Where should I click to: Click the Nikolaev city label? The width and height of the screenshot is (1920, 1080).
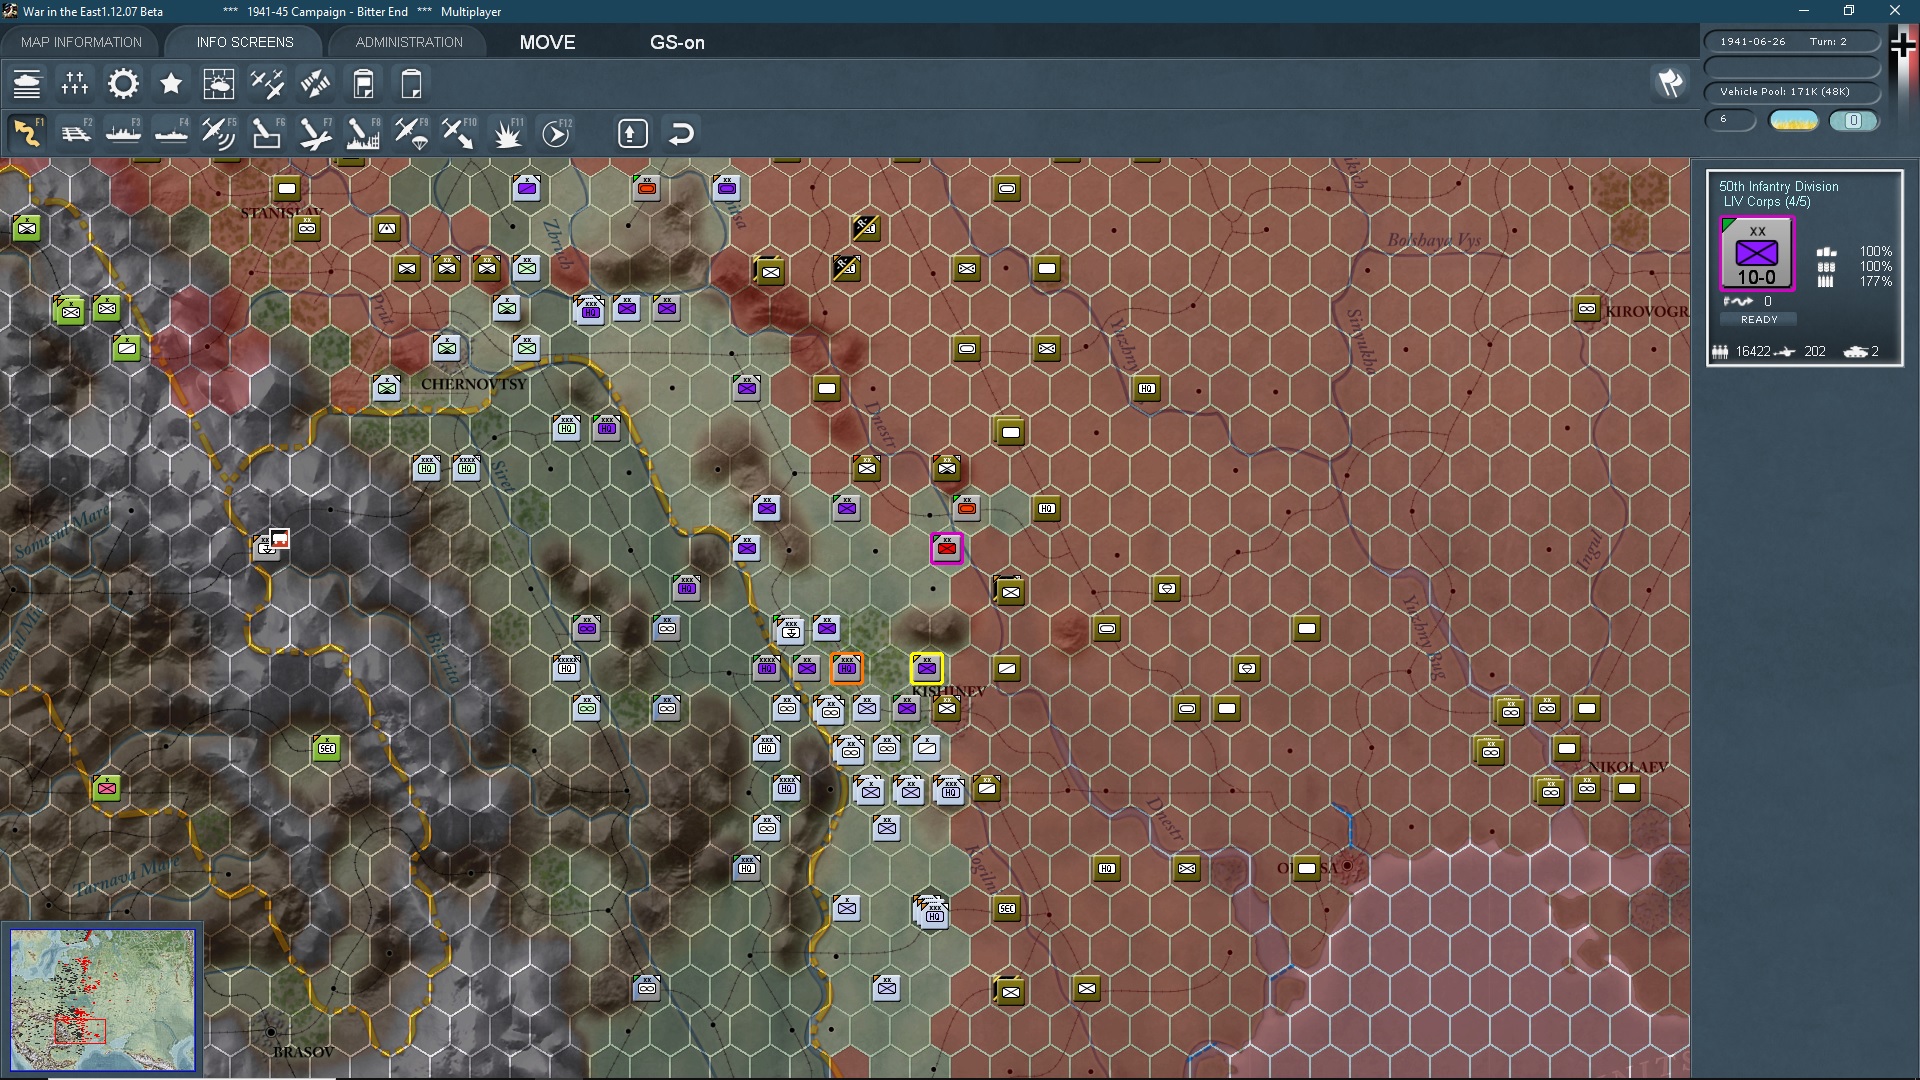[x=1628, y=767]
